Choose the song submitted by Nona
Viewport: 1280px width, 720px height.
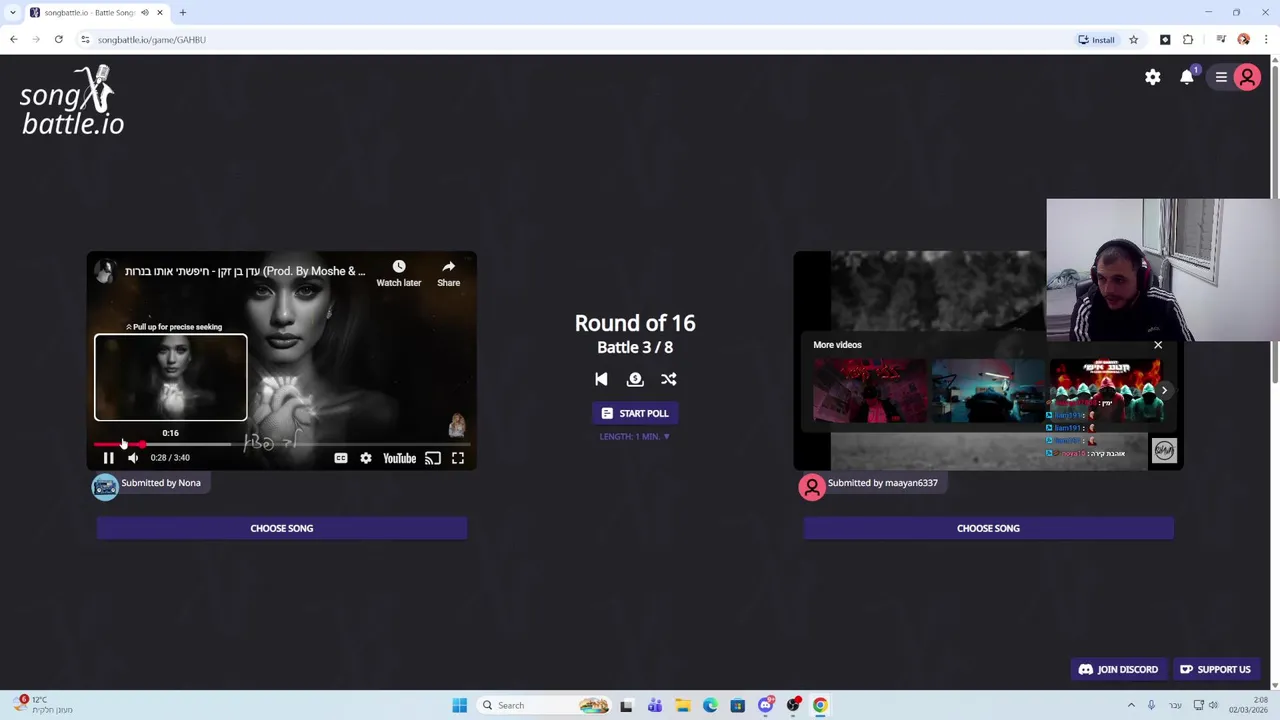click(x=282, y=528)
